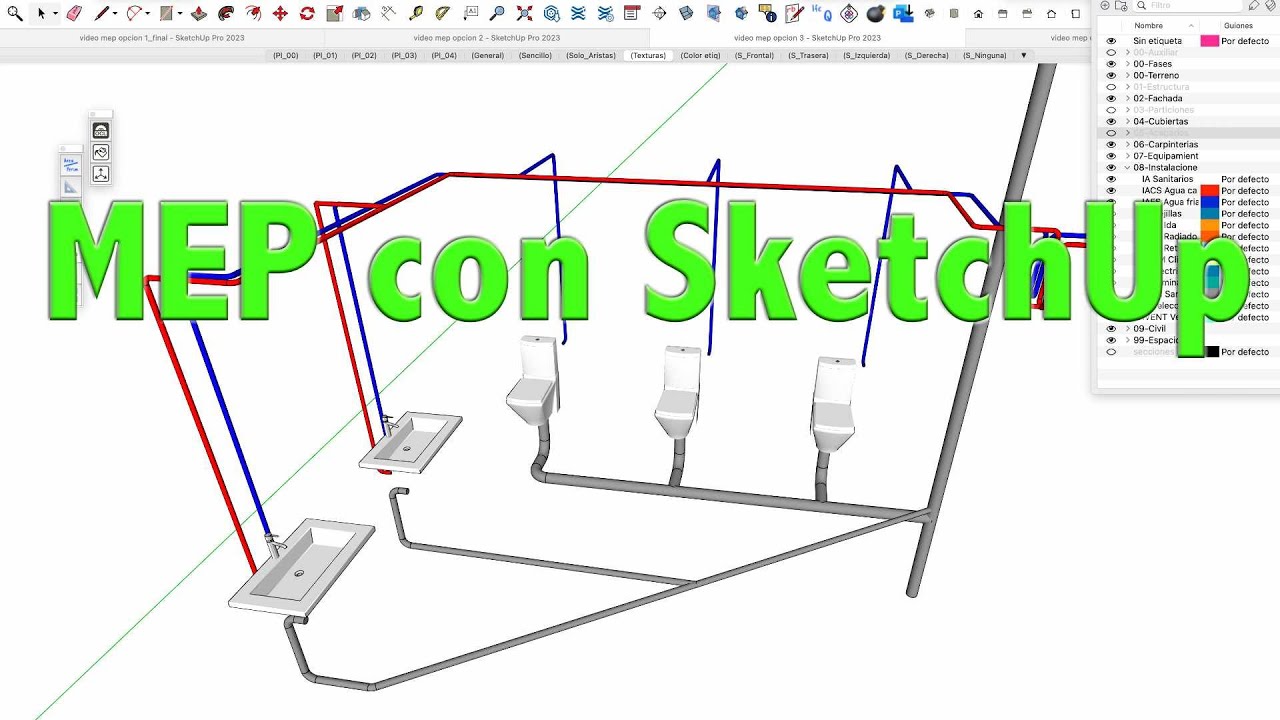Image resolution: width=1280 pixels, height=720 pixels.
Task: Select the Scale tool
Action: pos(335,14)
